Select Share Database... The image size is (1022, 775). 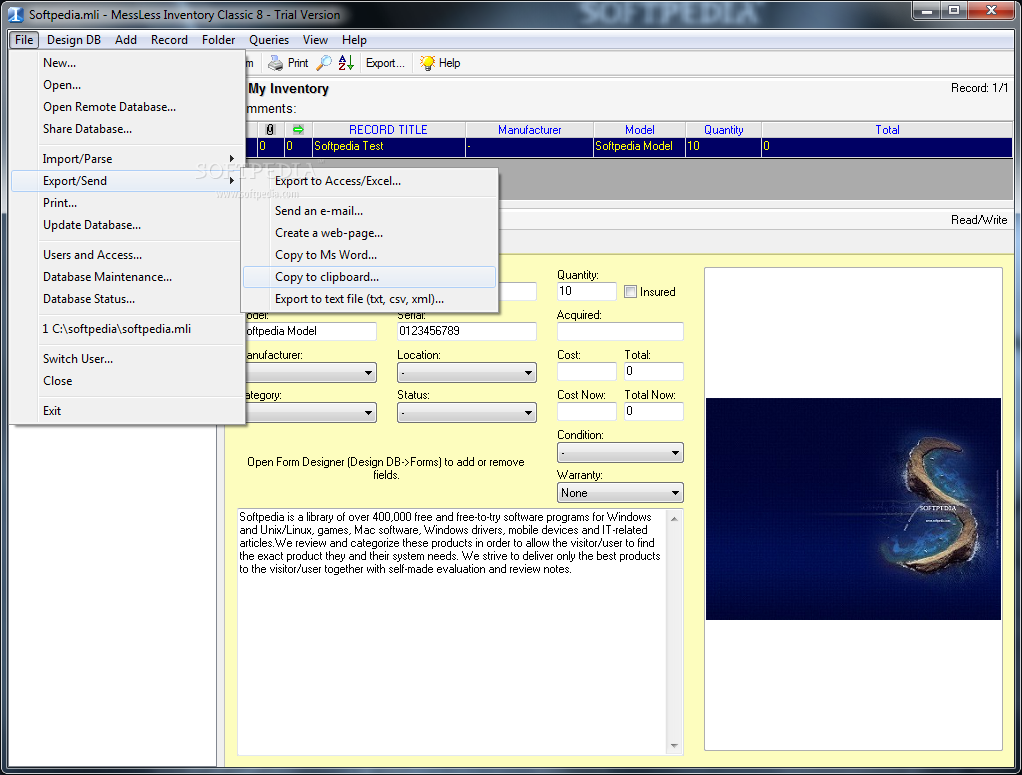pyautogui.click(x=127, y=129)
